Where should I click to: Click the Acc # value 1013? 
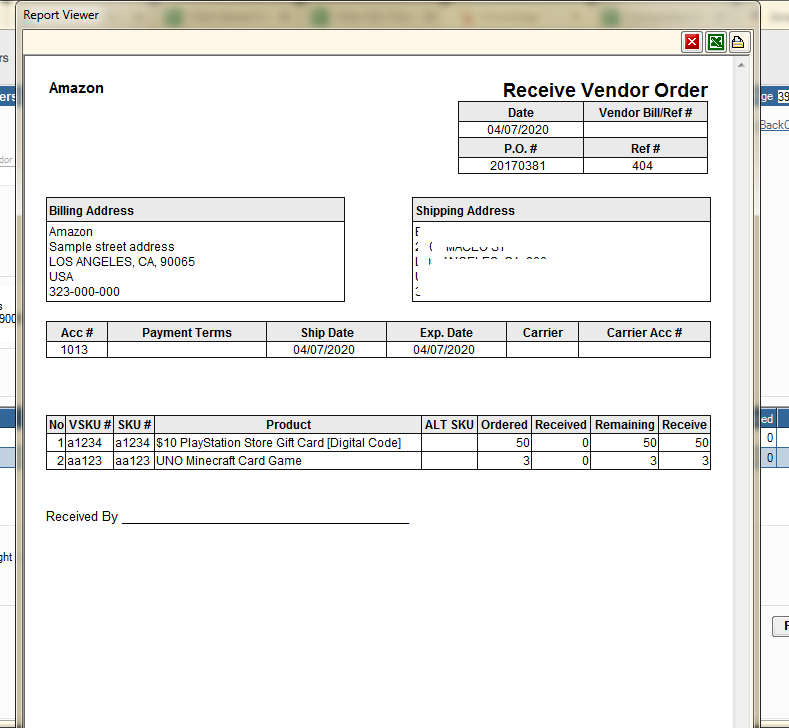click(77, 350)
